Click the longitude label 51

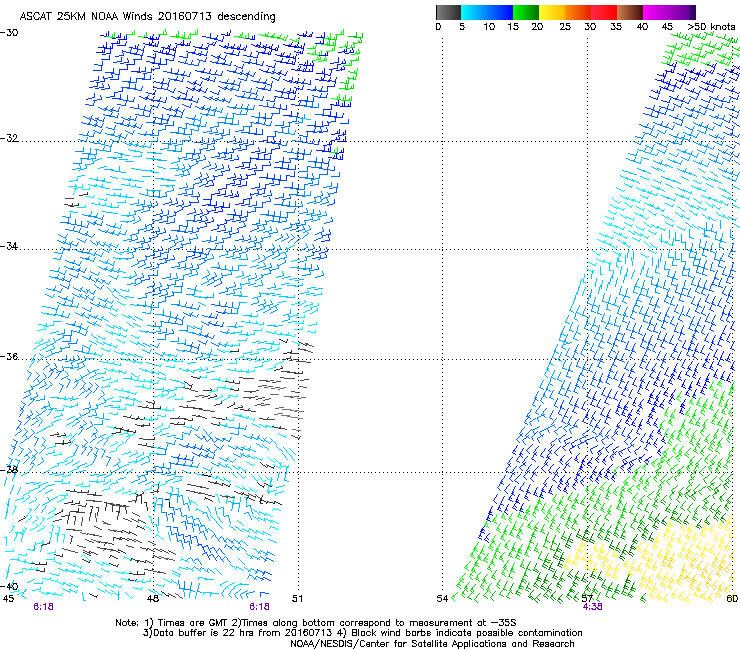pos(297,599)
